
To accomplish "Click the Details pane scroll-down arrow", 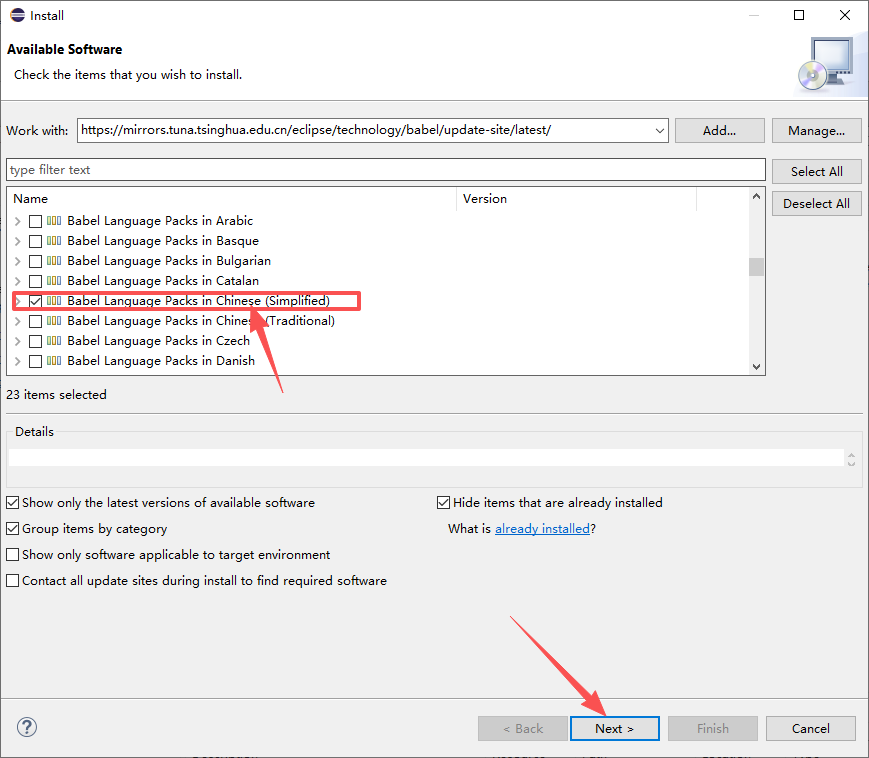I will (851, 463).
